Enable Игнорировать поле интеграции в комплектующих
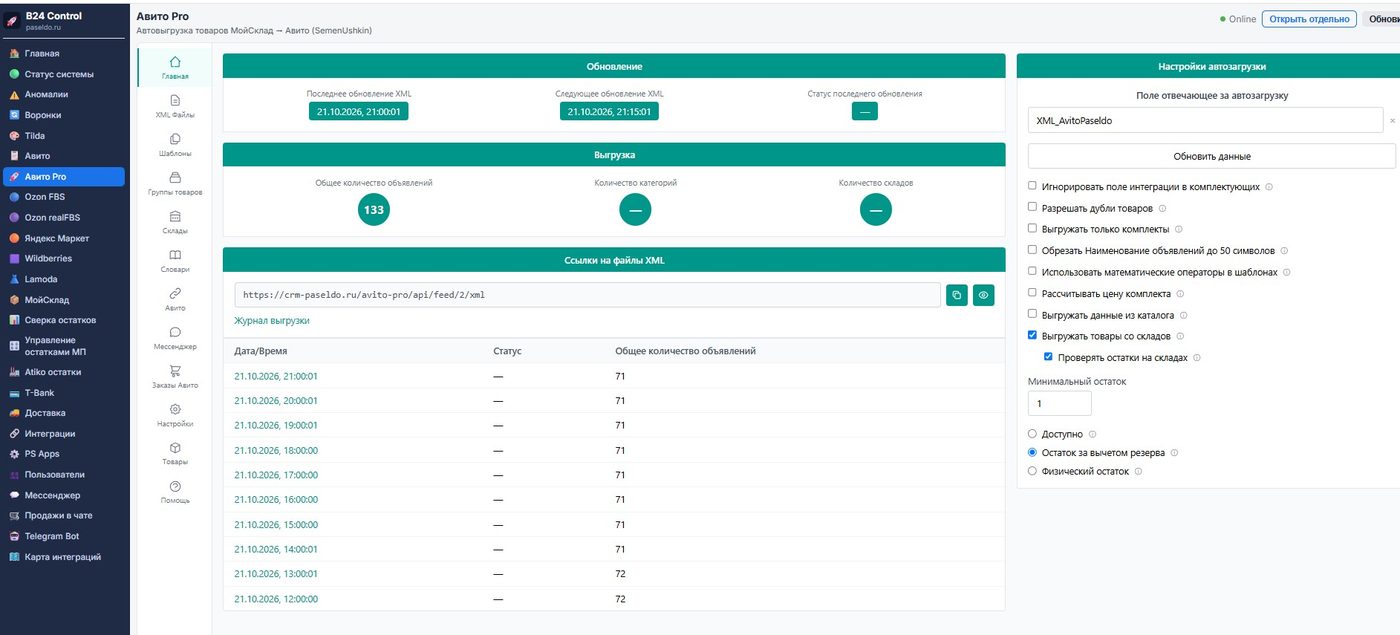Image resolution: width=1400 pixels, height=635 pixels. click(x=1032, y=186)
